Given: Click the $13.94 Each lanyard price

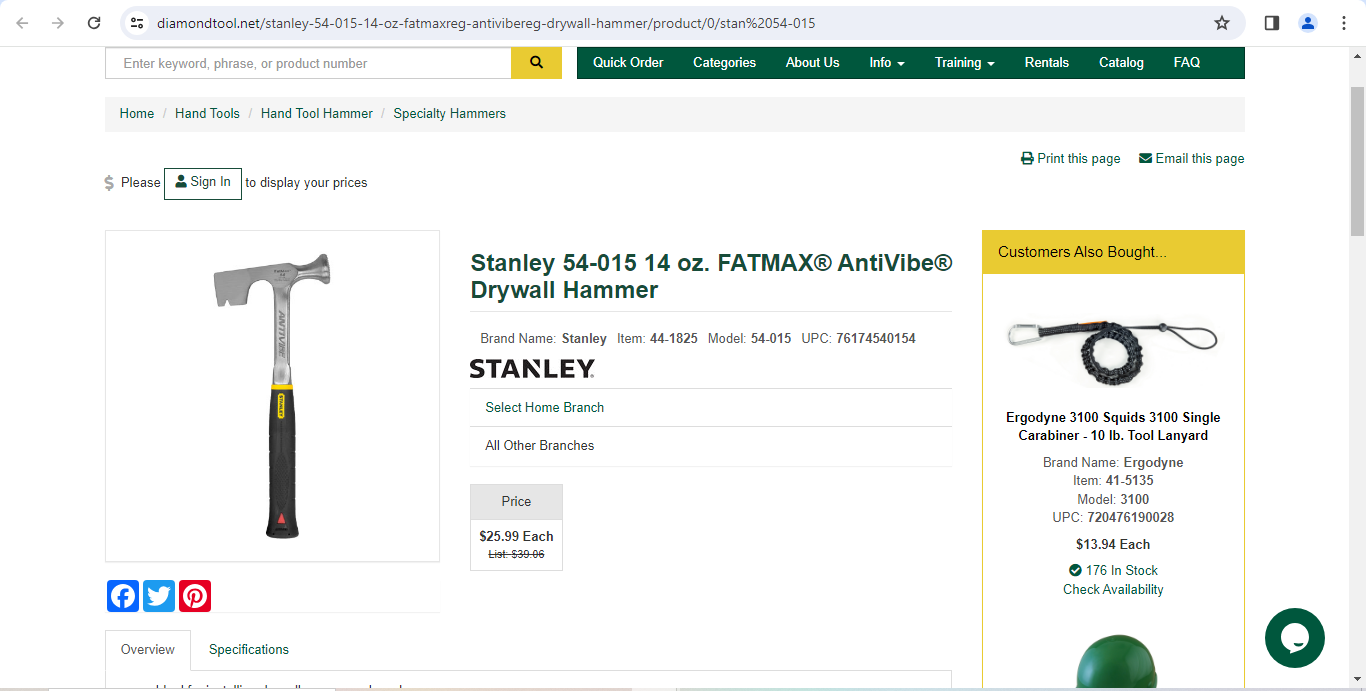Looking at the screenshot, I should pos(1113,544).
